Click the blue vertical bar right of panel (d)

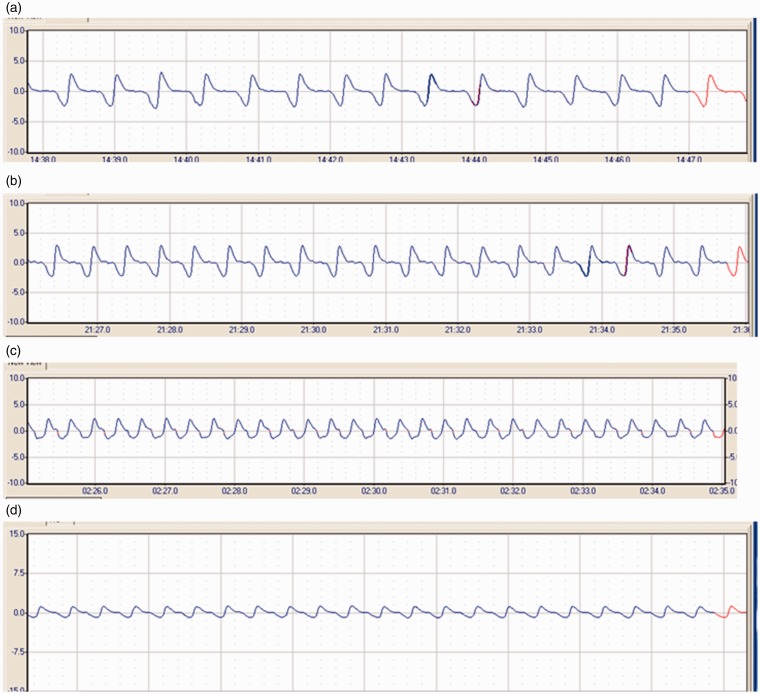click(754, 600)
